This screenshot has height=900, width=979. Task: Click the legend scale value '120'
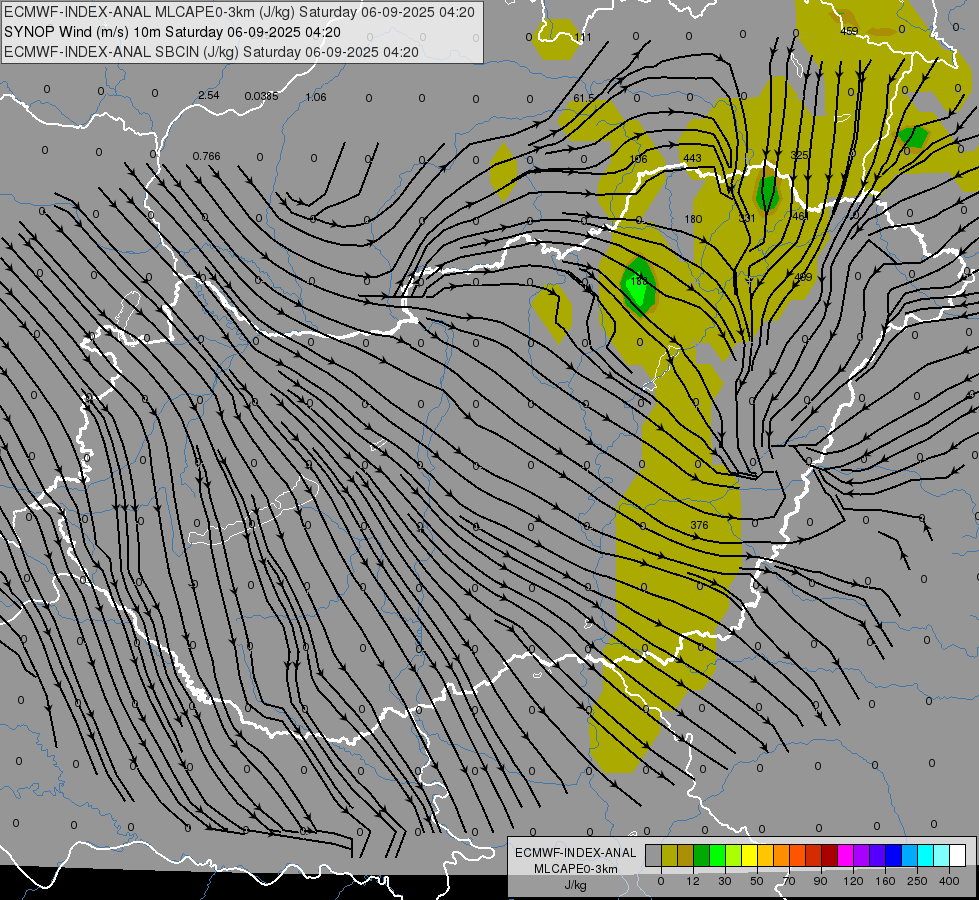pyautogui.click(x=853, y=881)
